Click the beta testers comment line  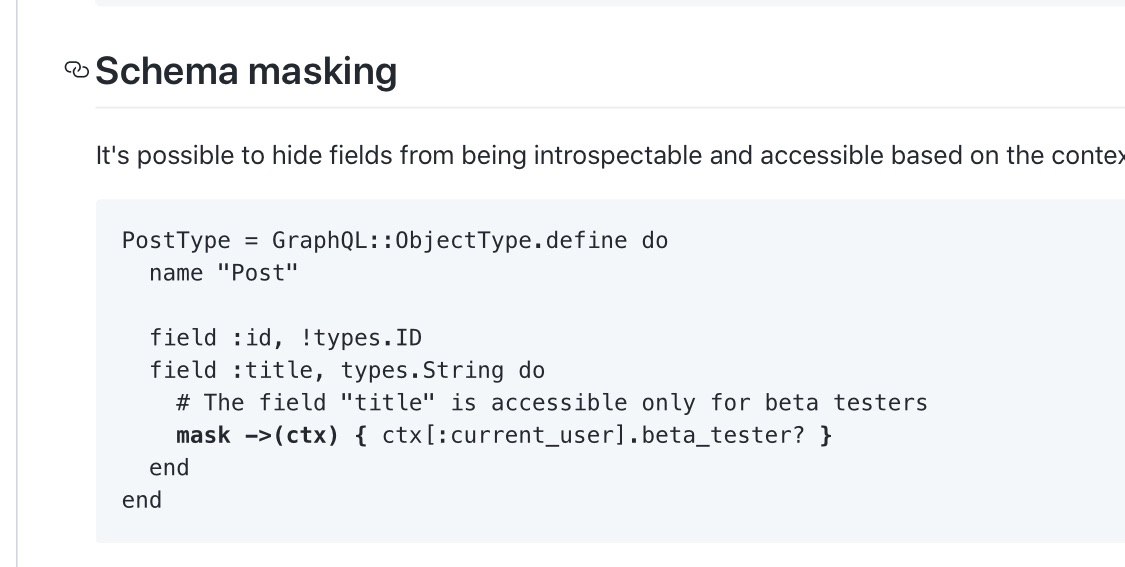(552, 403)
